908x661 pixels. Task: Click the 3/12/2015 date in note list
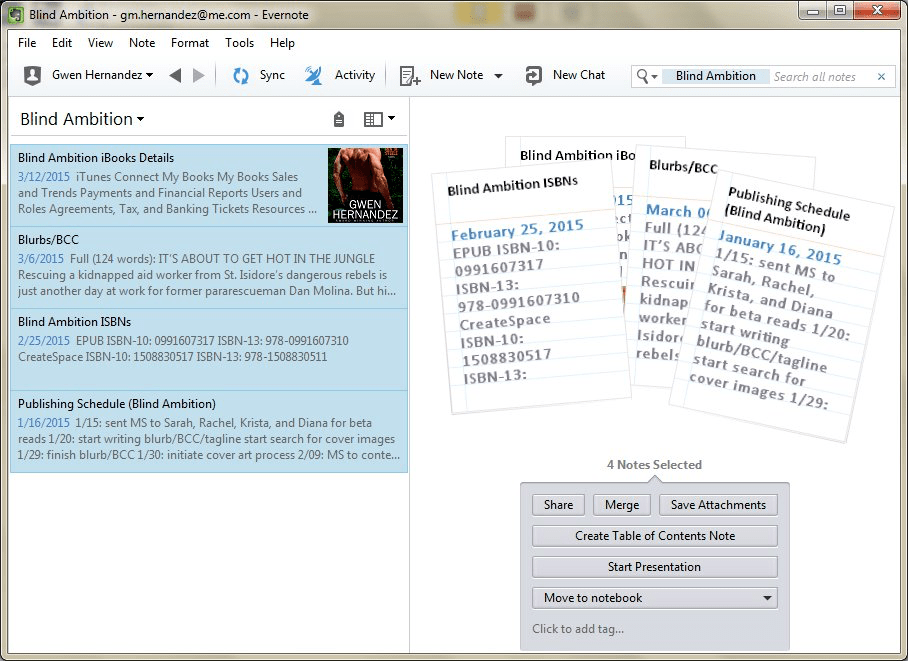point(43,177)
